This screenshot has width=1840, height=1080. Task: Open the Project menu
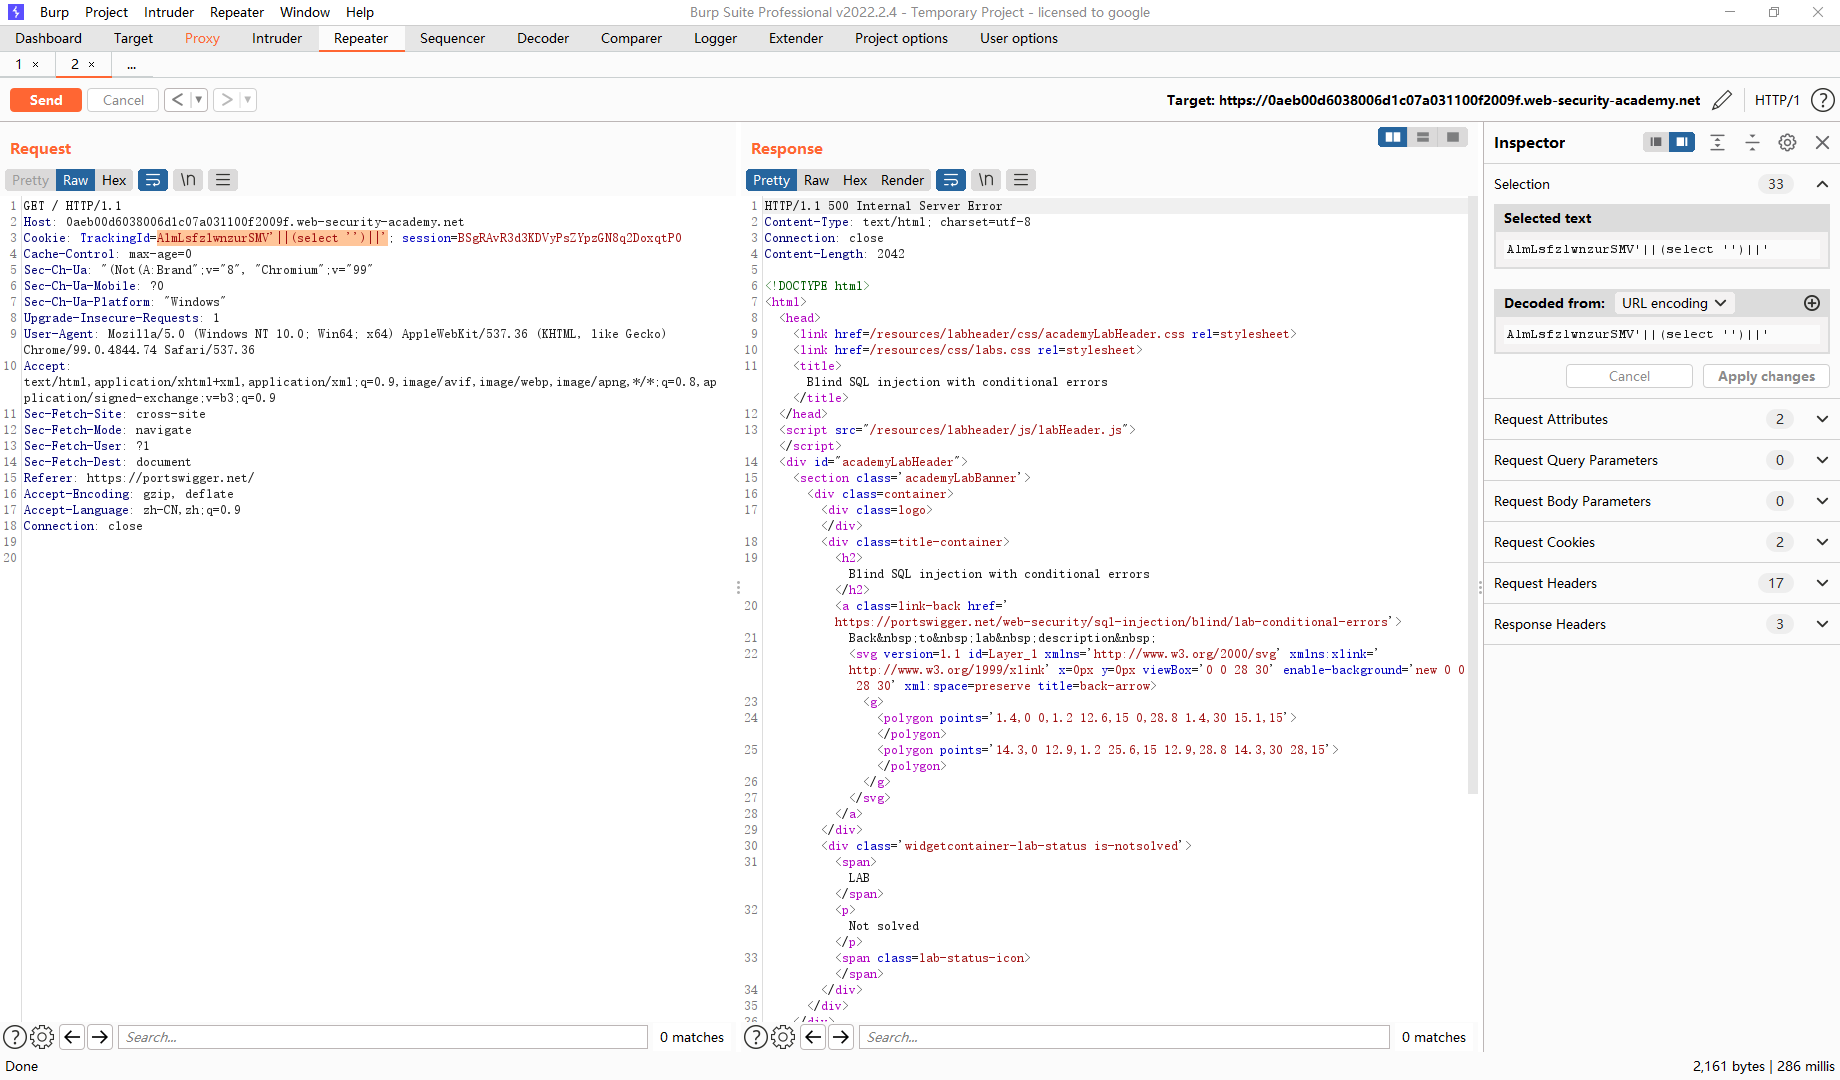tap(106, 12)
